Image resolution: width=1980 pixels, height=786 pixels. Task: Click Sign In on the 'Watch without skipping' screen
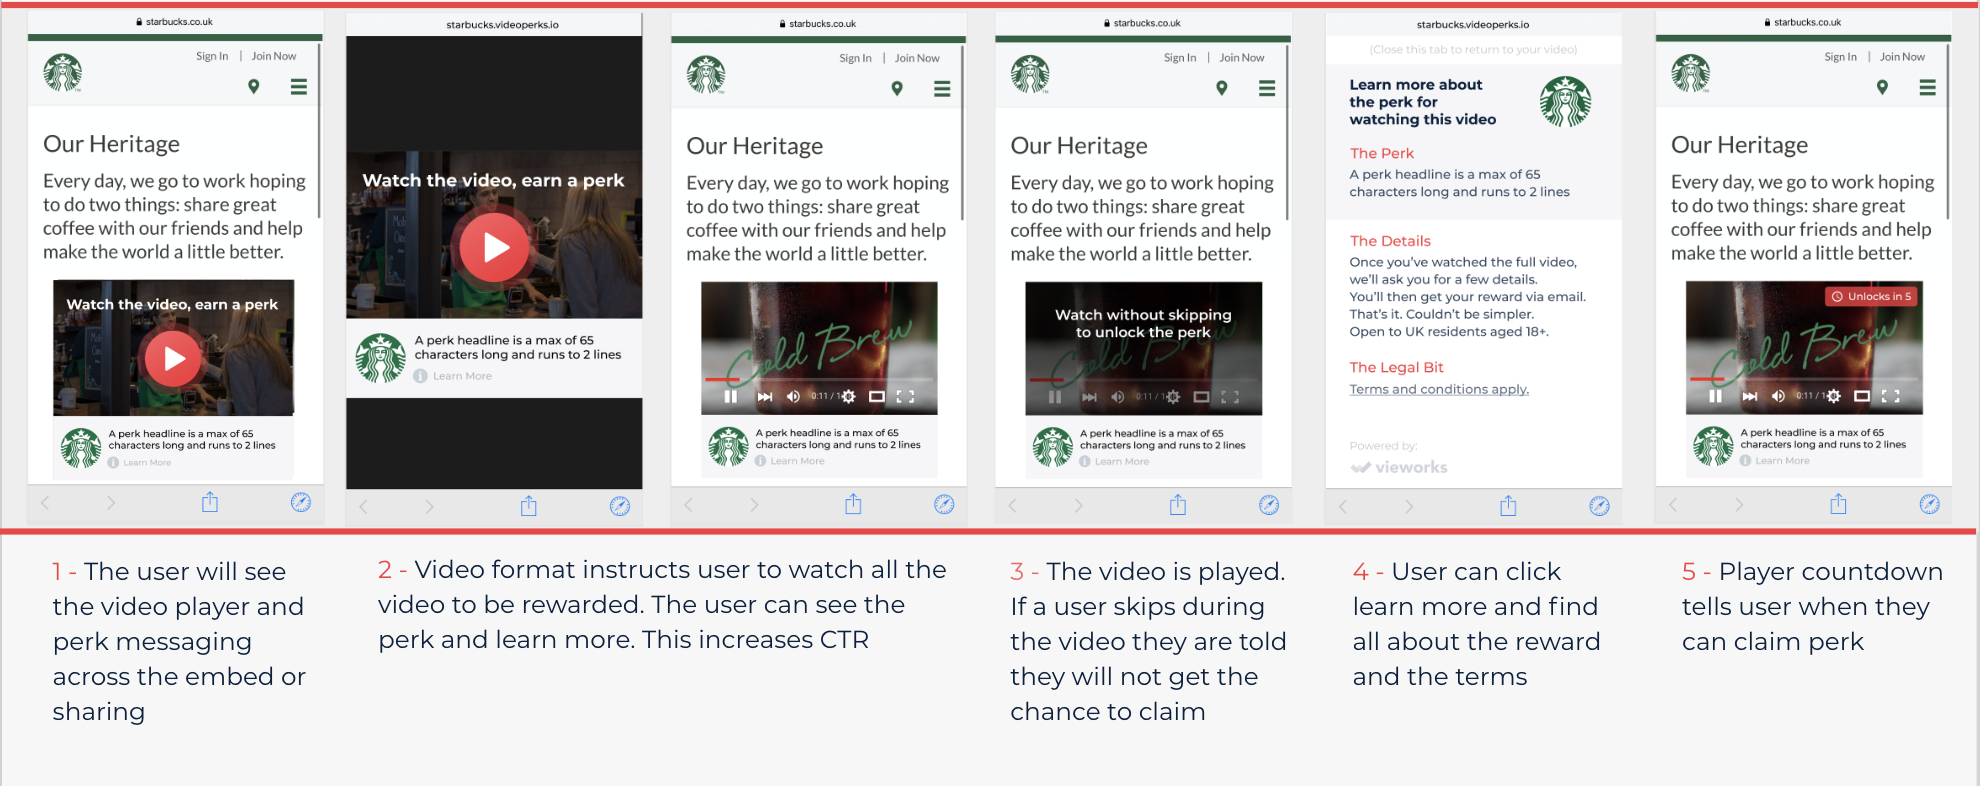click(x=1180, y=58)
